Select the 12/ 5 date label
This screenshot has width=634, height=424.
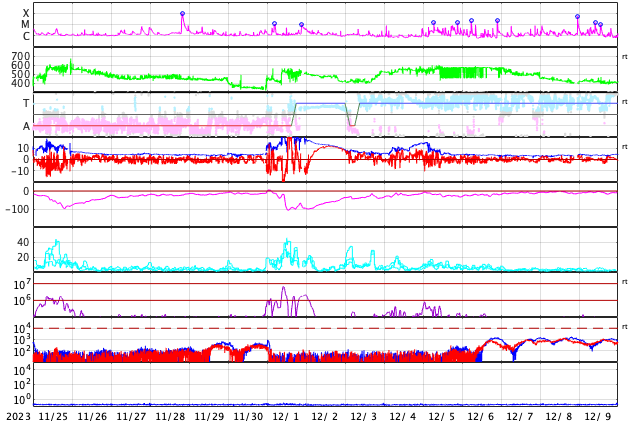point(442,417)
